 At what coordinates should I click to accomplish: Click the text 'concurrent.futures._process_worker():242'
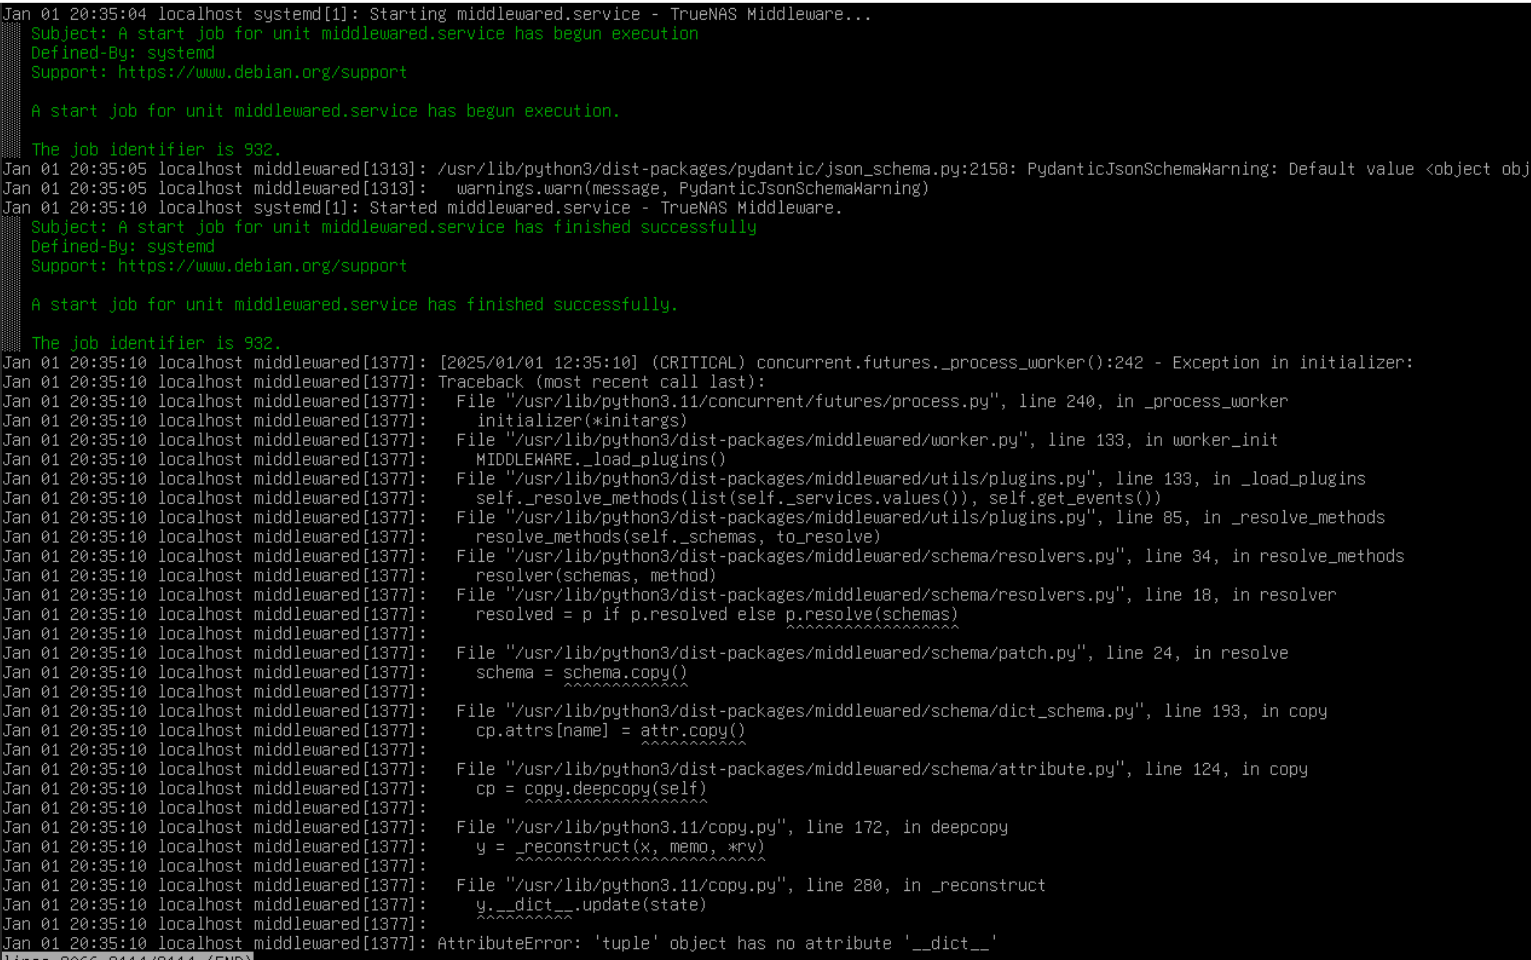949,362
